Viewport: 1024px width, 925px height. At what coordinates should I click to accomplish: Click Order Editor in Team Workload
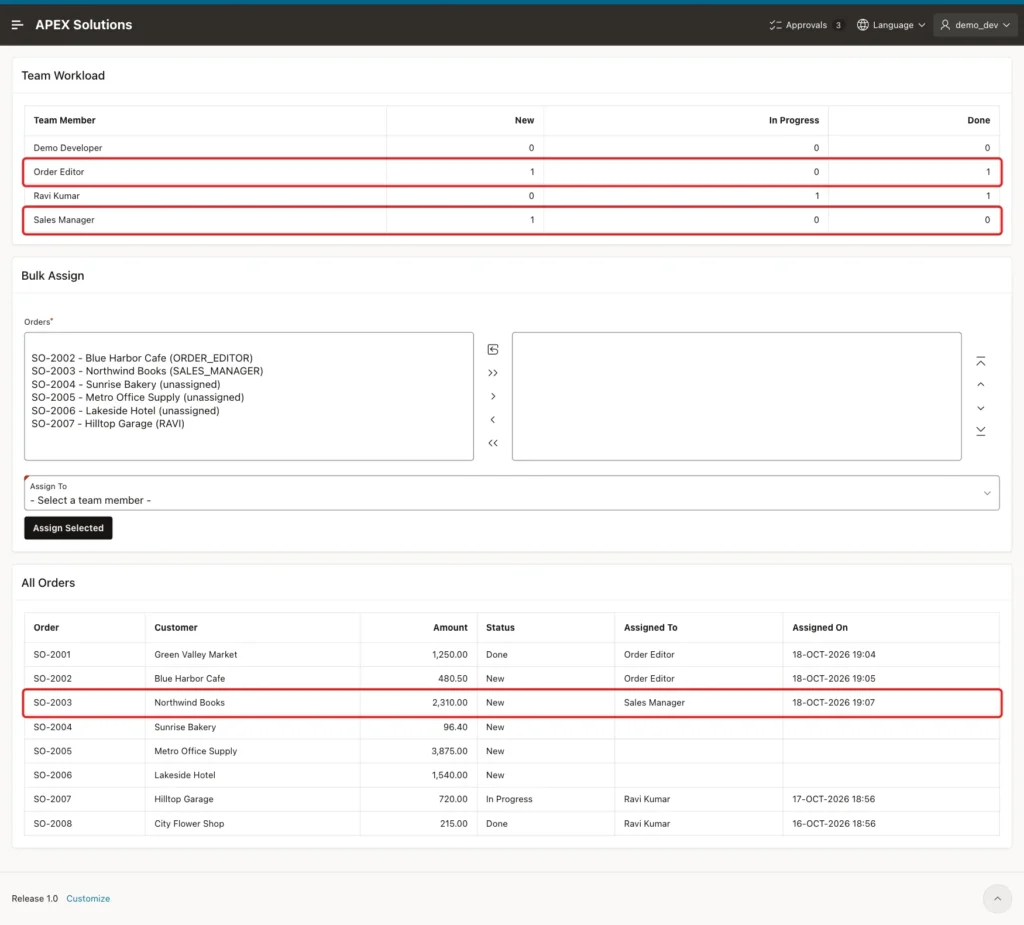coord(59,172)
